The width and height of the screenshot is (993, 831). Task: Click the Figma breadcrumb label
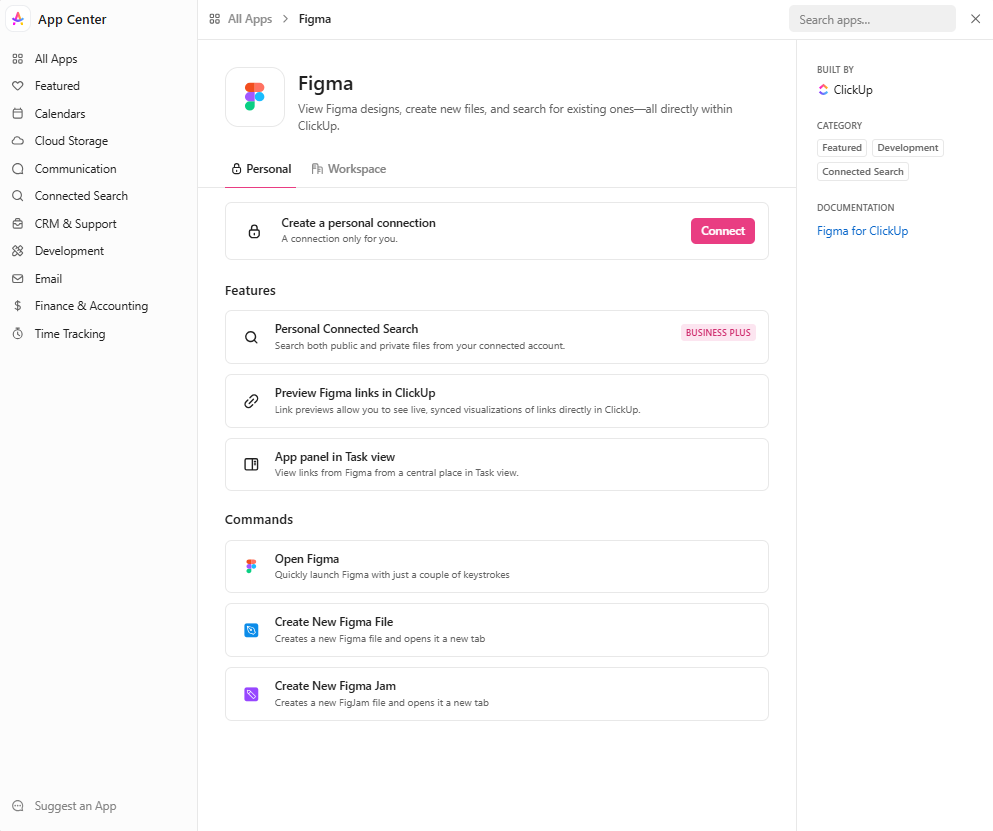[315, 19]
